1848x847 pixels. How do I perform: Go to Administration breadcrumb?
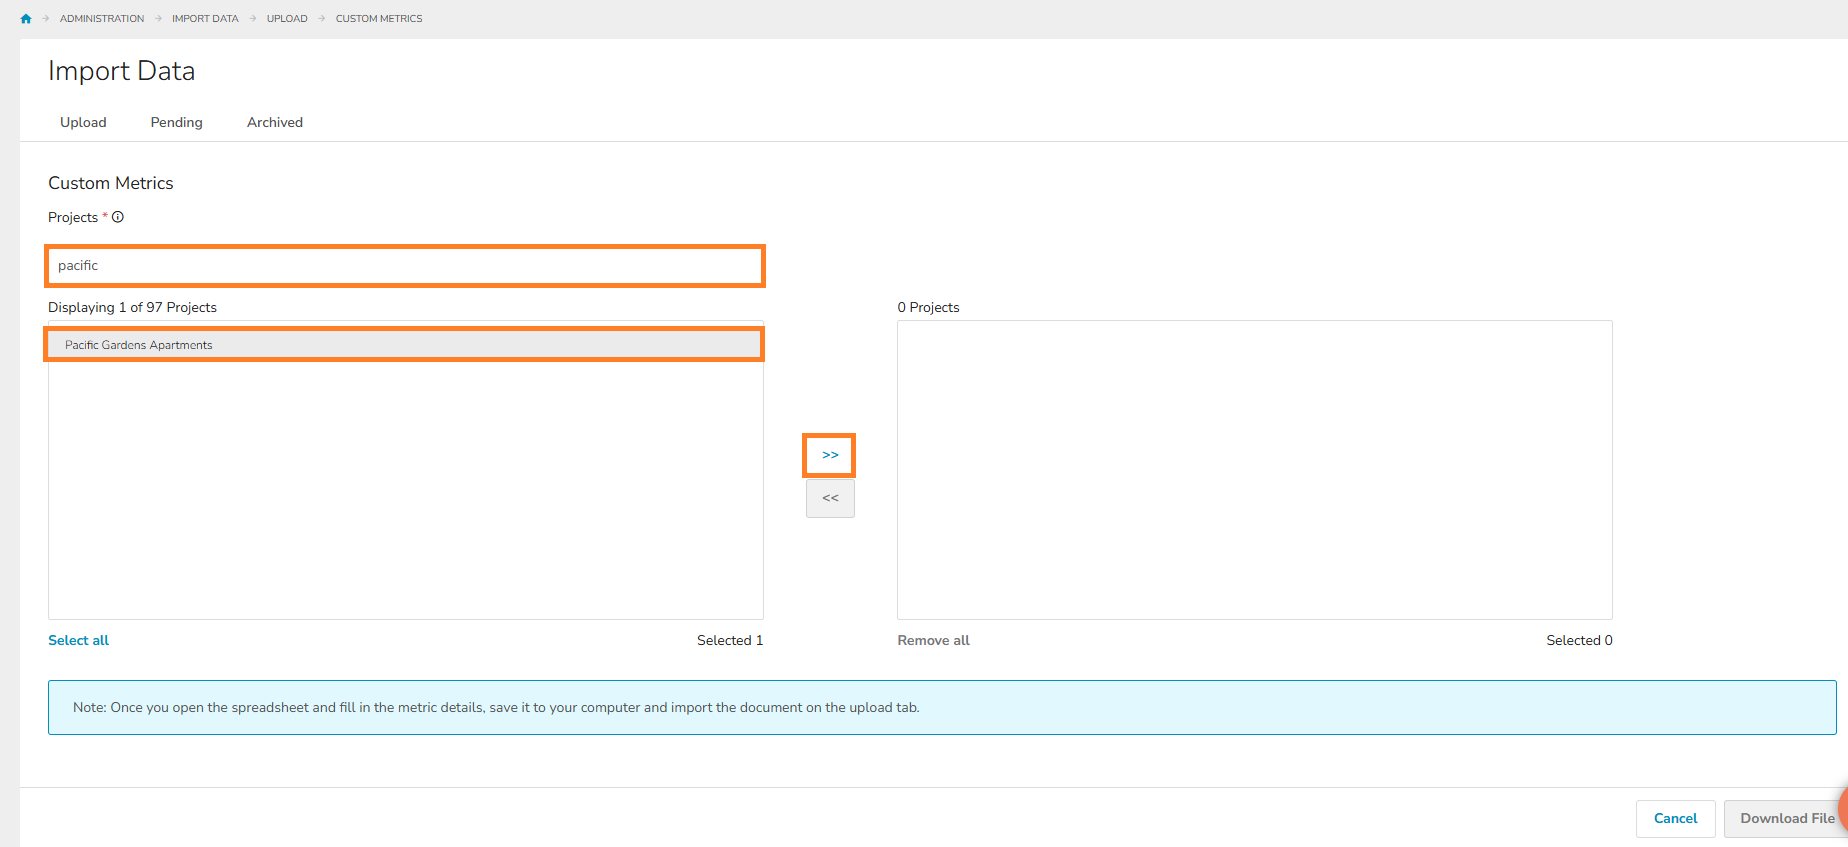click(x=102, y=19)
